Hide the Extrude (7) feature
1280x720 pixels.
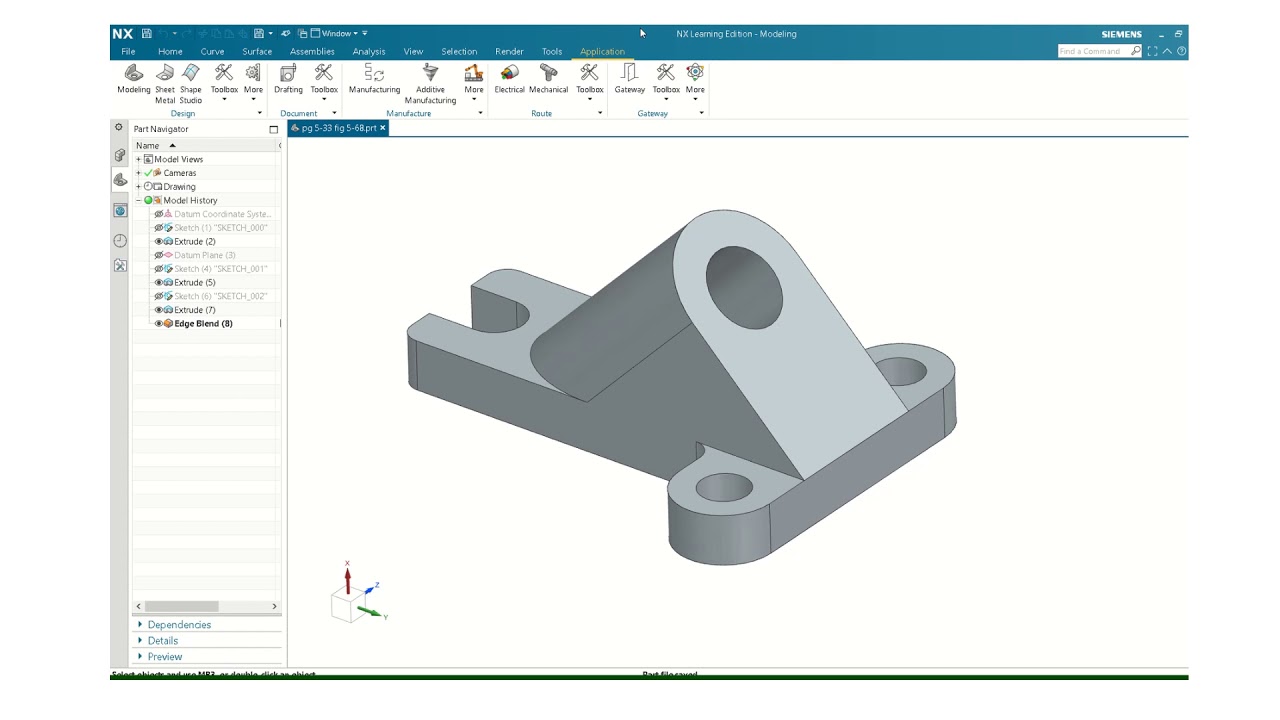pyautogui.click(x=158, y=310)
